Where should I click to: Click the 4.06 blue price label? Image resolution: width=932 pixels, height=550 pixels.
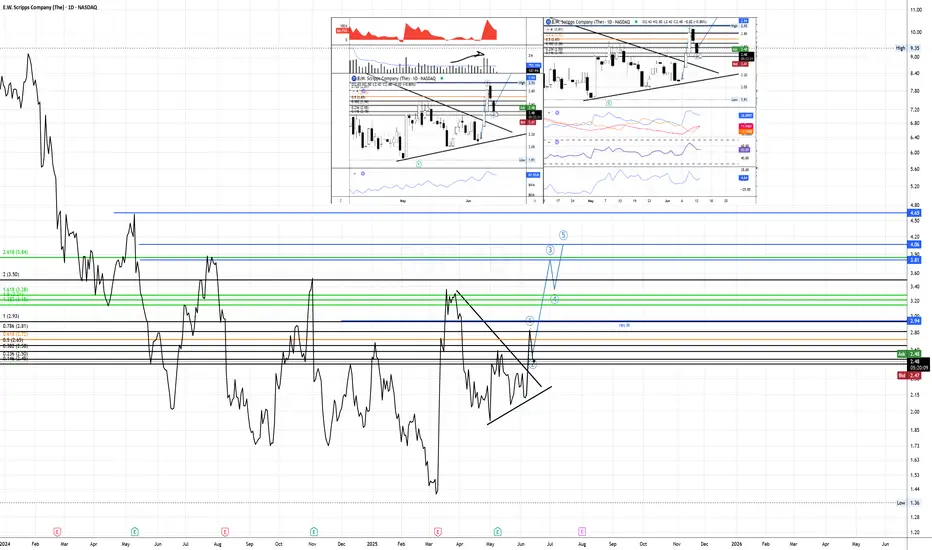tap(915, 244)
